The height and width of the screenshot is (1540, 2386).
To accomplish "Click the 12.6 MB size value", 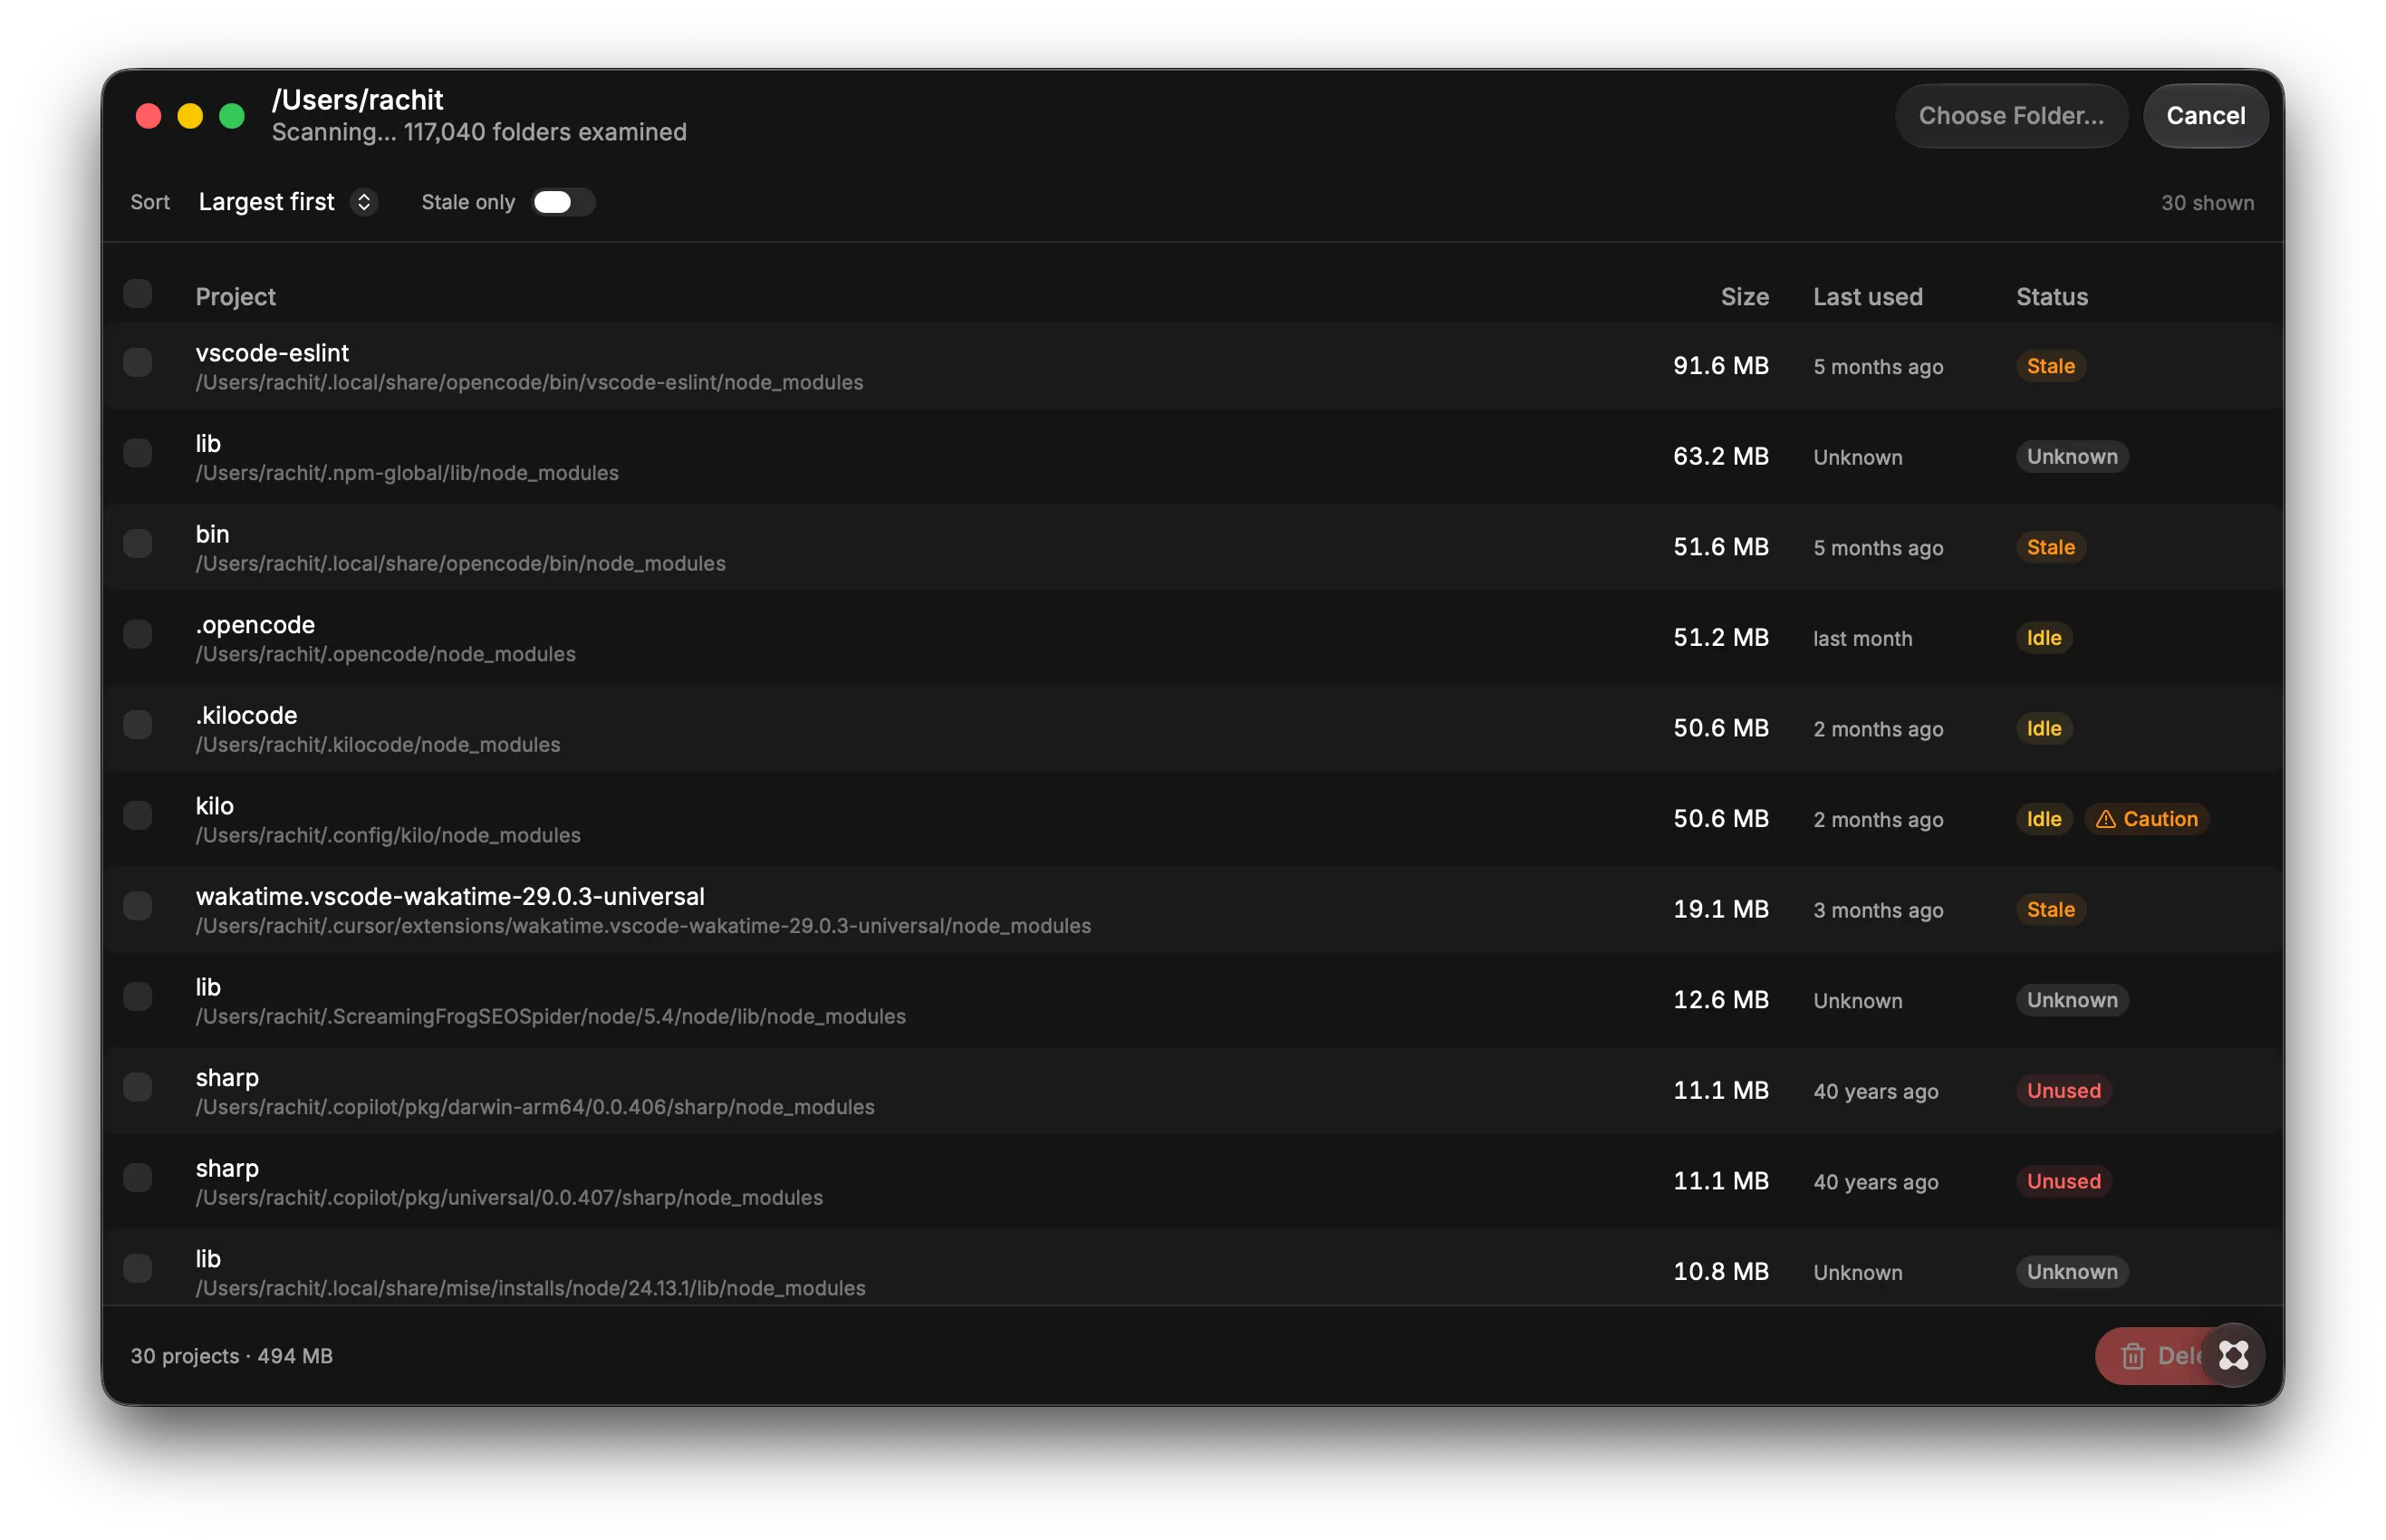I will (1720, 1000).
